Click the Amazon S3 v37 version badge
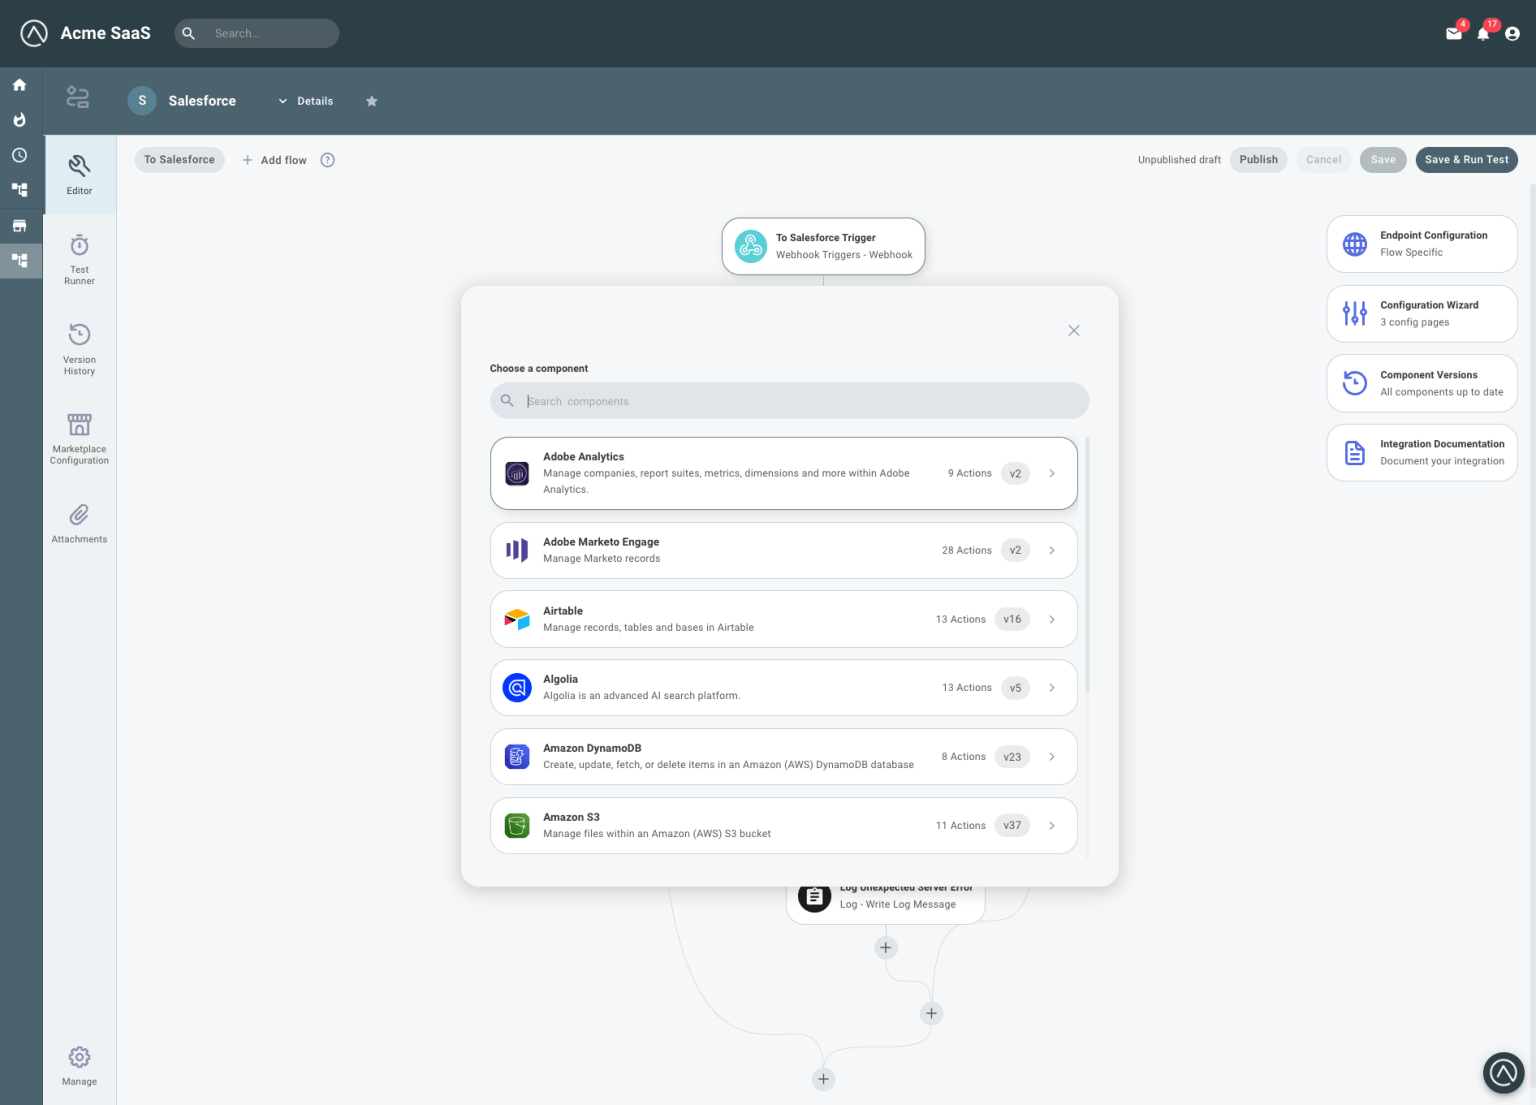 point(1012,826)
